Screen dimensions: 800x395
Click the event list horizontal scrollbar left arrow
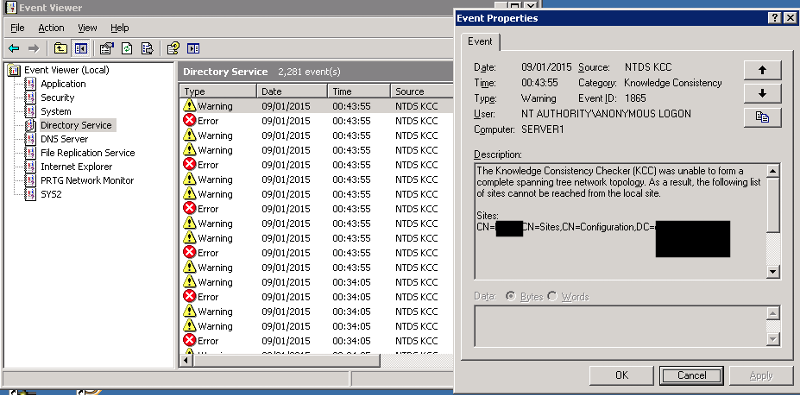coord(187,361)
